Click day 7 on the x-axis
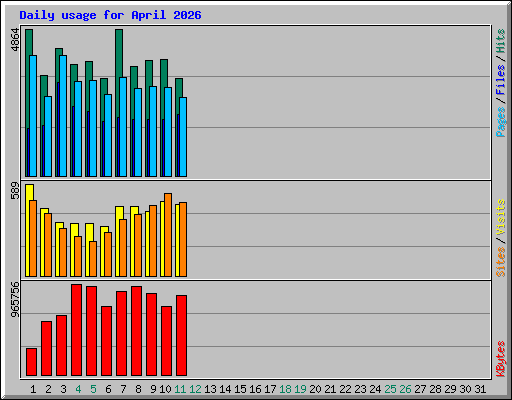The height and width of the screenshot is (400, 512). 123,389
